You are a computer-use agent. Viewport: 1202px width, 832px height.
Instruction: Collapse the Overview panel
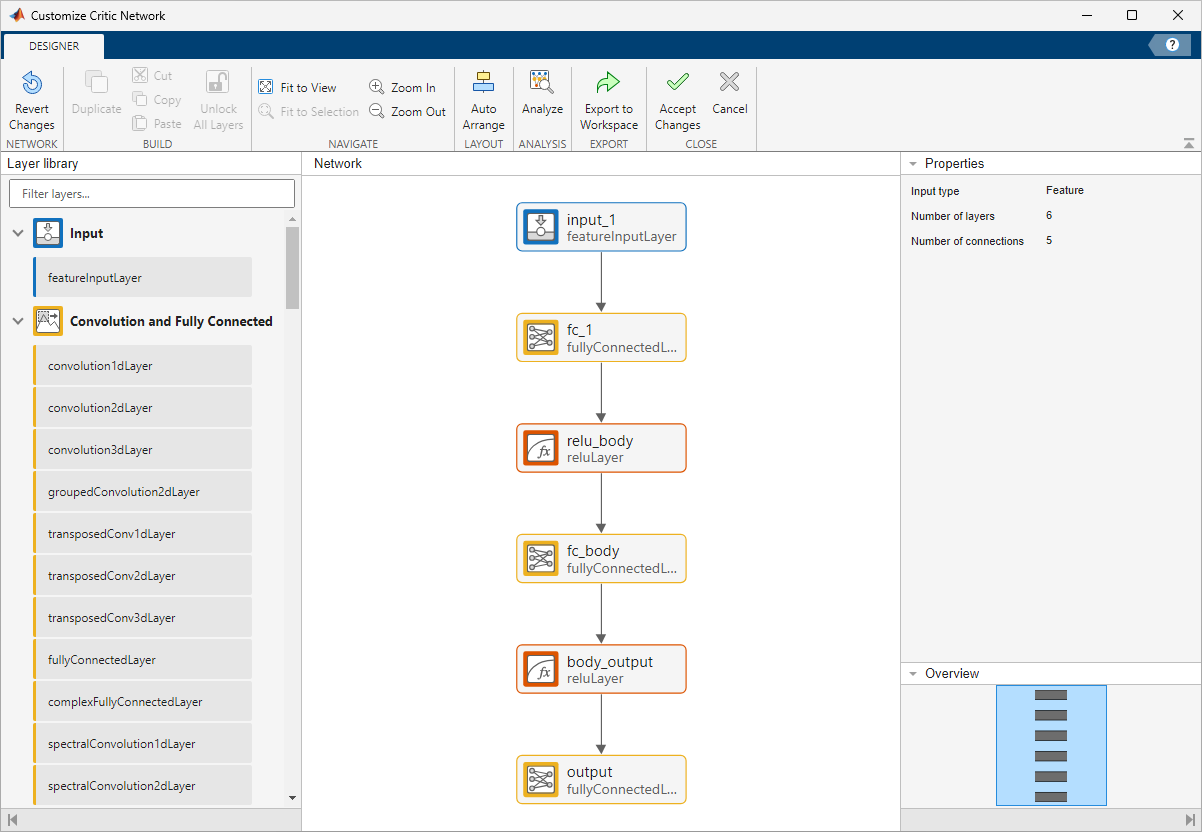[913, 674]
